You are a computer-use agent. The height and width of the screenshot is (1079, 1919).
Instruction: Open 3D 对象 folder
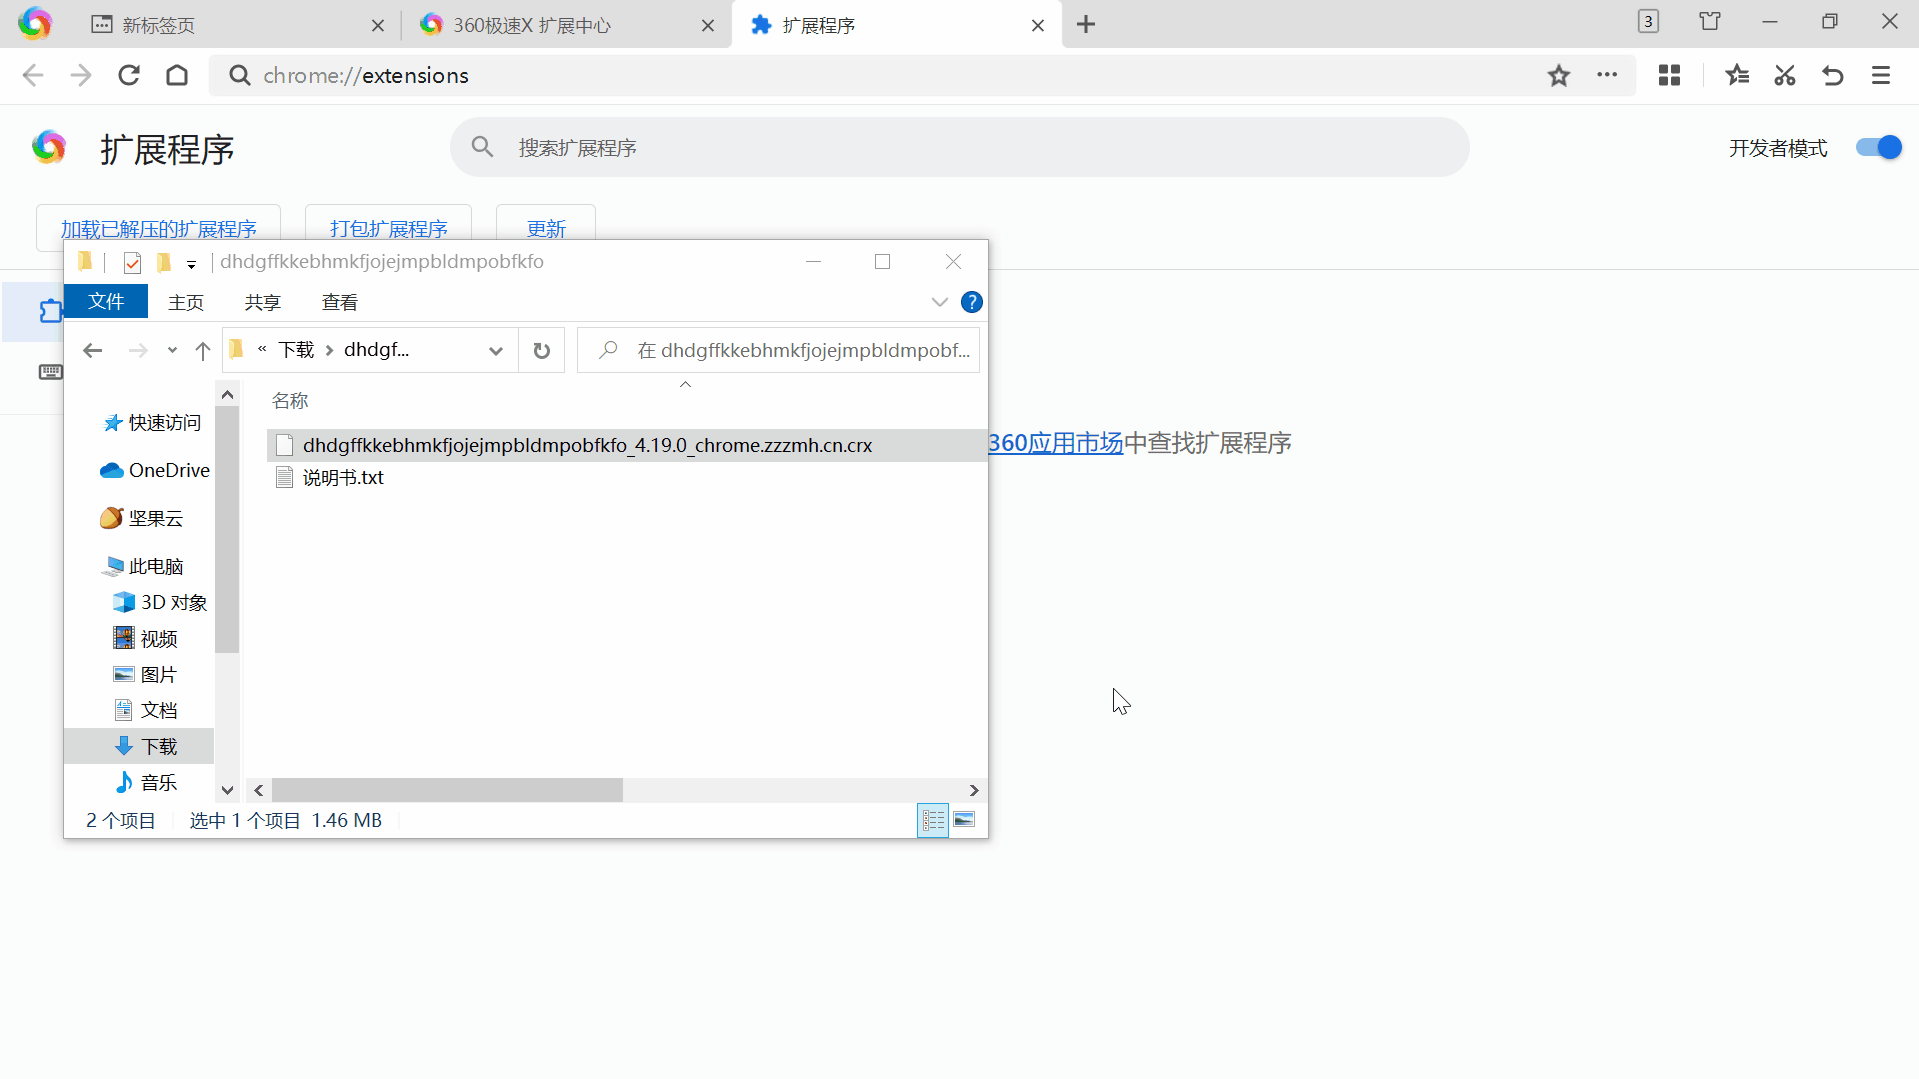click(160, 602)
